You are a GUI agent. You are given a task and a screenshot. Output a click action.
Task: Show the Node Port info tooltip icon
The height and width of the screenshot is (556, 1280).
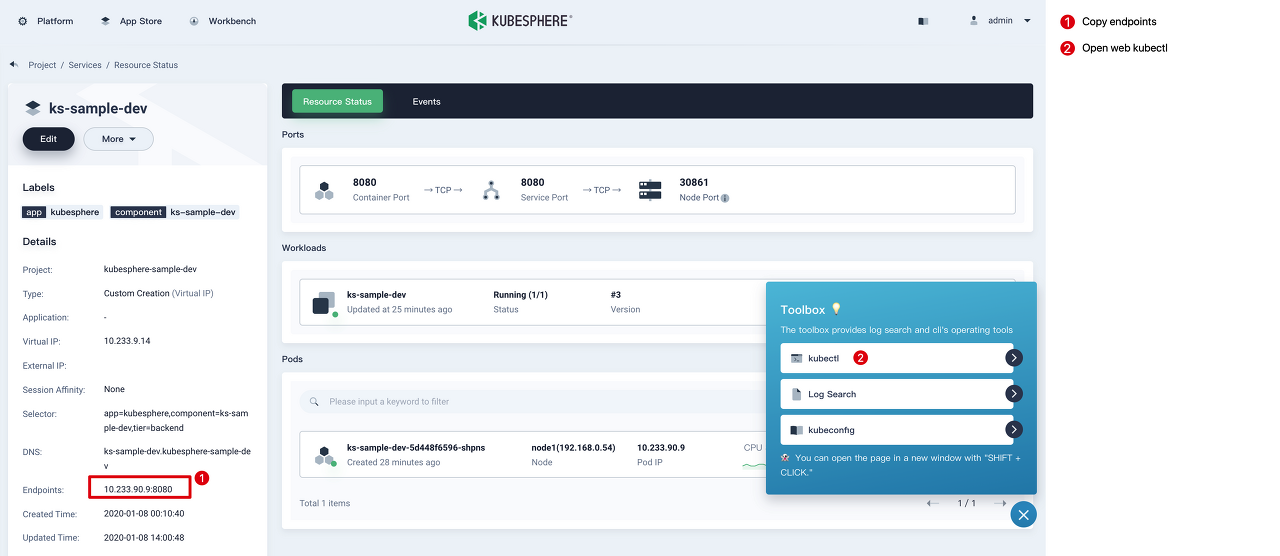tap(725, 198)
